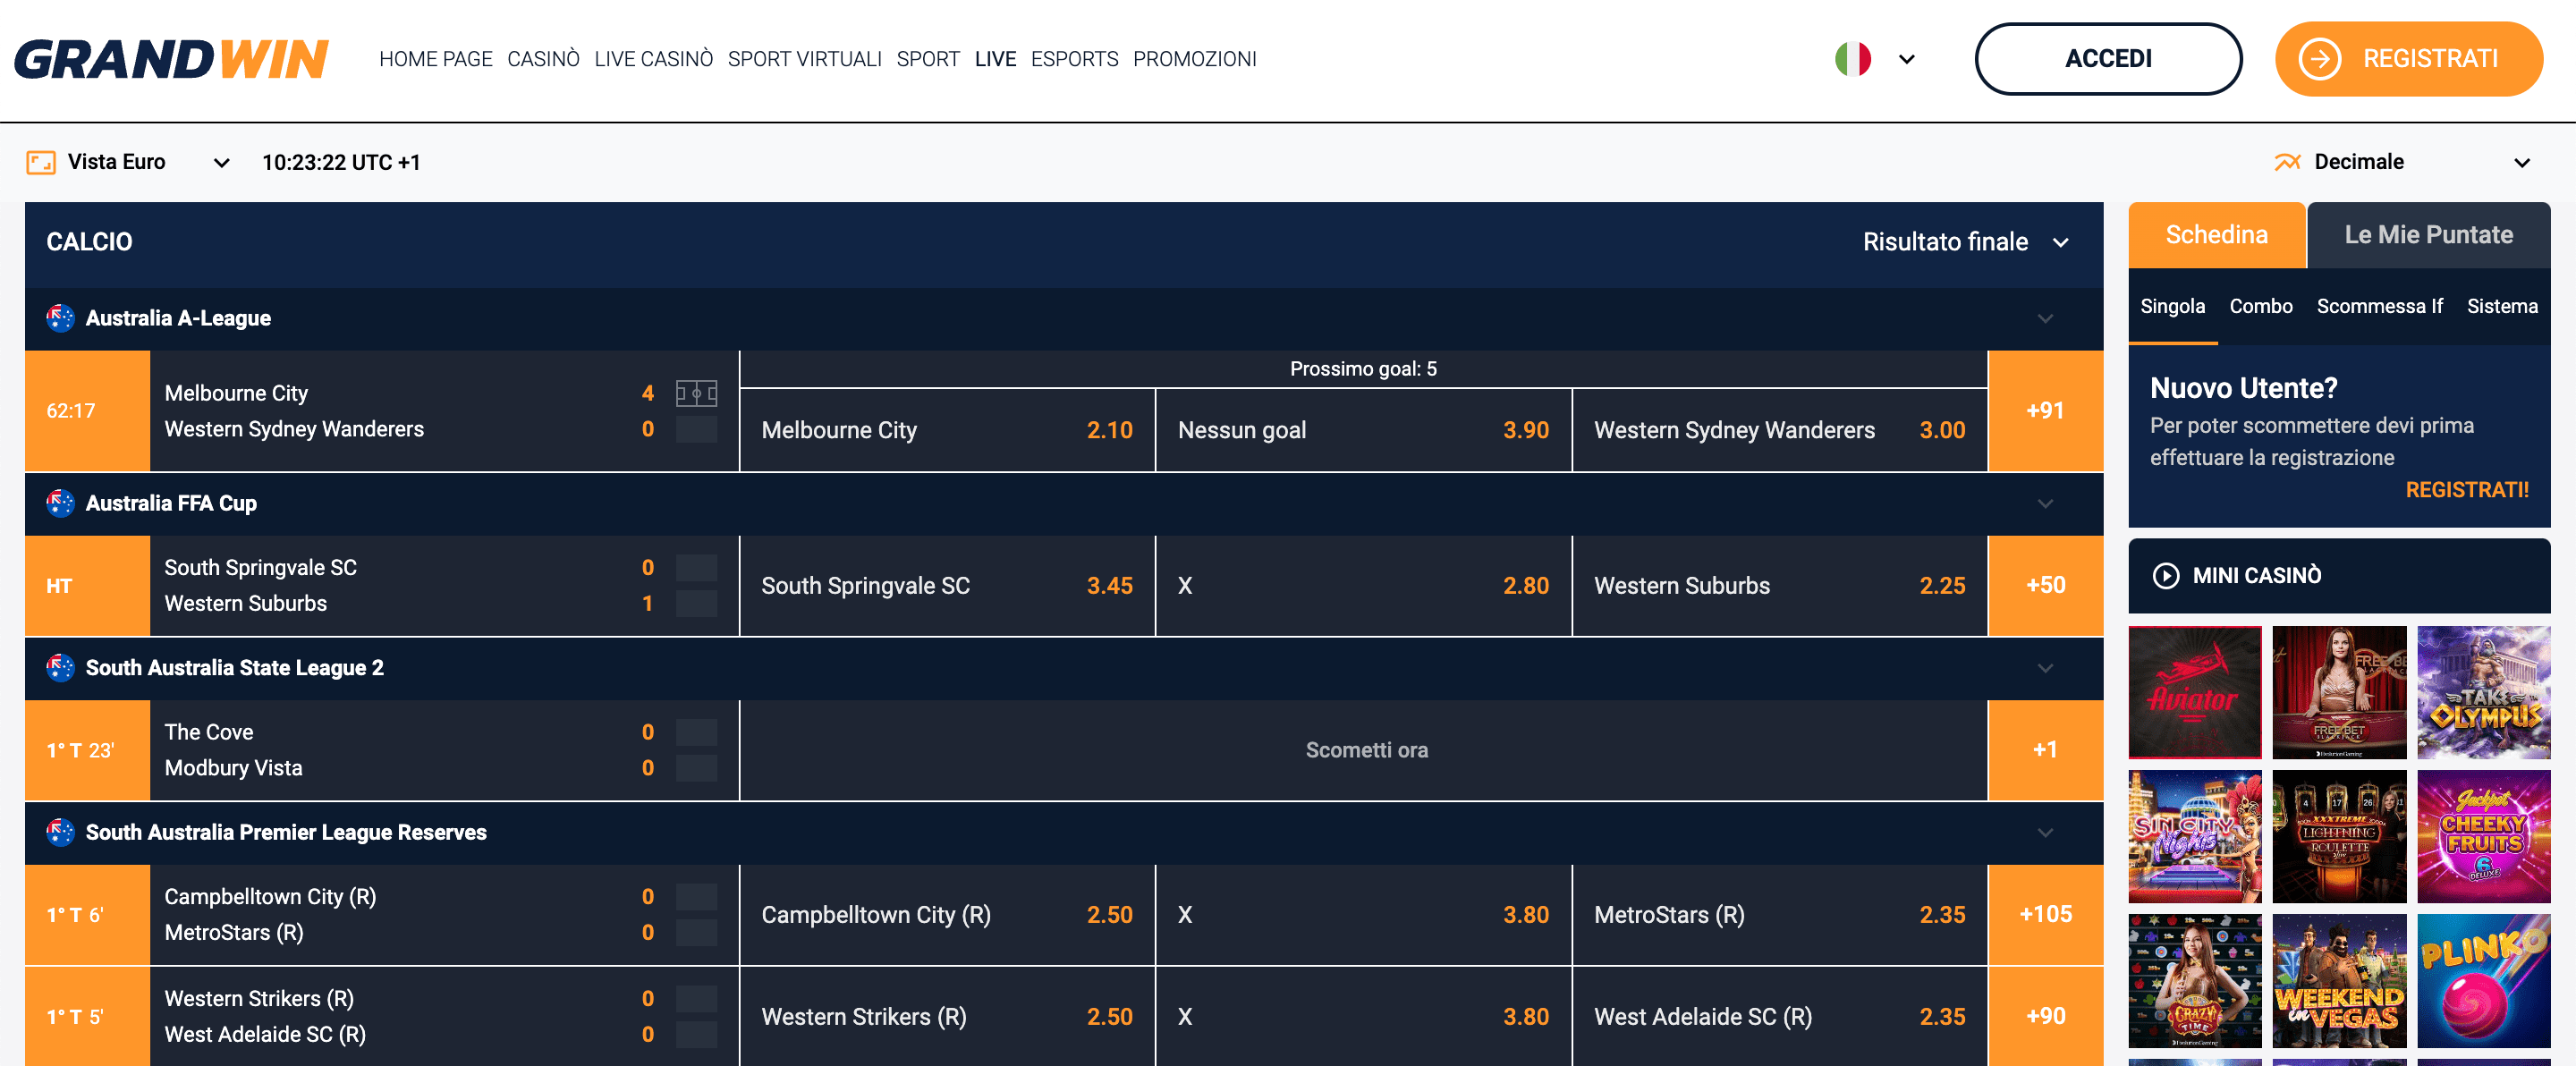Viewport: 2576px width, 1066px height.
Task: Show +91 more markets for Melbourne City
Action: coord(2046,411)
